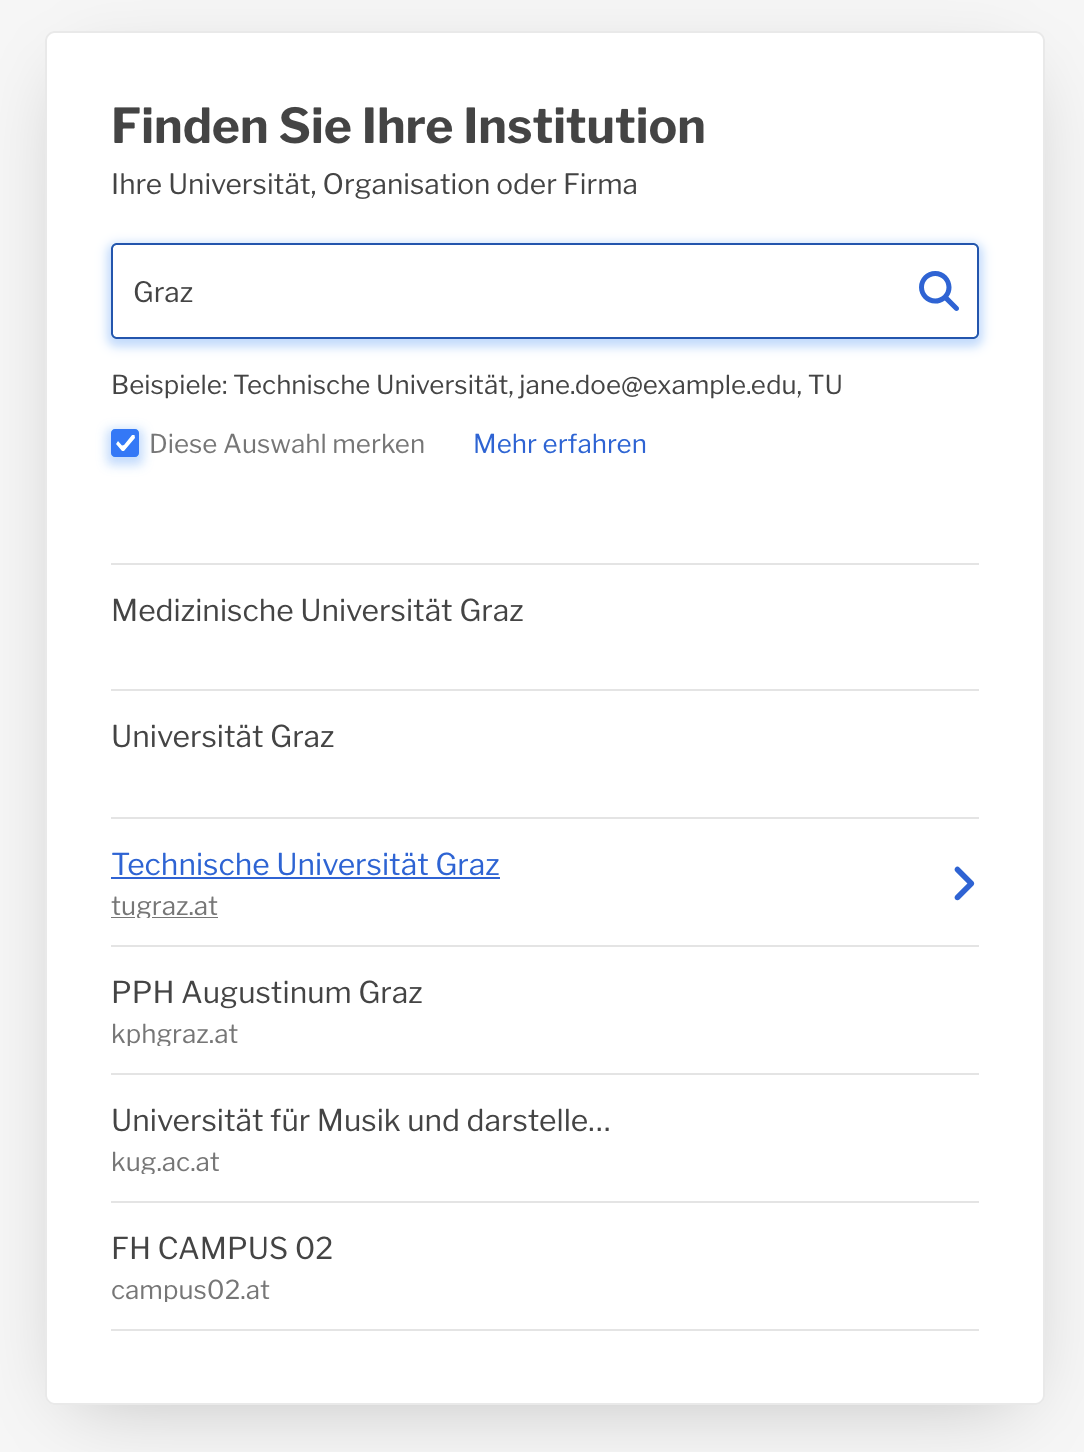This screenshot has width=1084, height=1452.
Task: Open Technische Universität Graz via chevron arrow
Action: pyautogui.click(x=964, y=883)
